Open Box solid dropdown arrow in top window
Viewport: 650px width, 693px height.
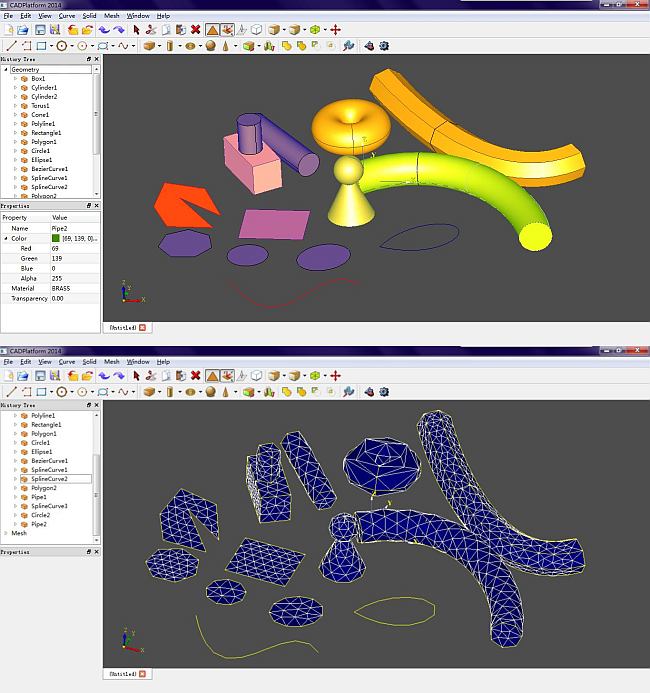tap(159, 46)
